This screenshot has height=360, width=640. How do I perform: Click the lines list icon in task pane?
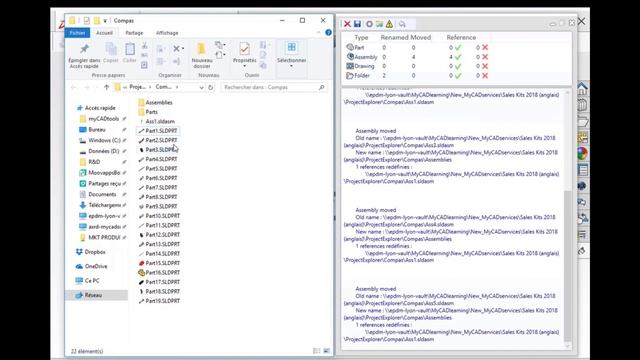click(582, 234)
